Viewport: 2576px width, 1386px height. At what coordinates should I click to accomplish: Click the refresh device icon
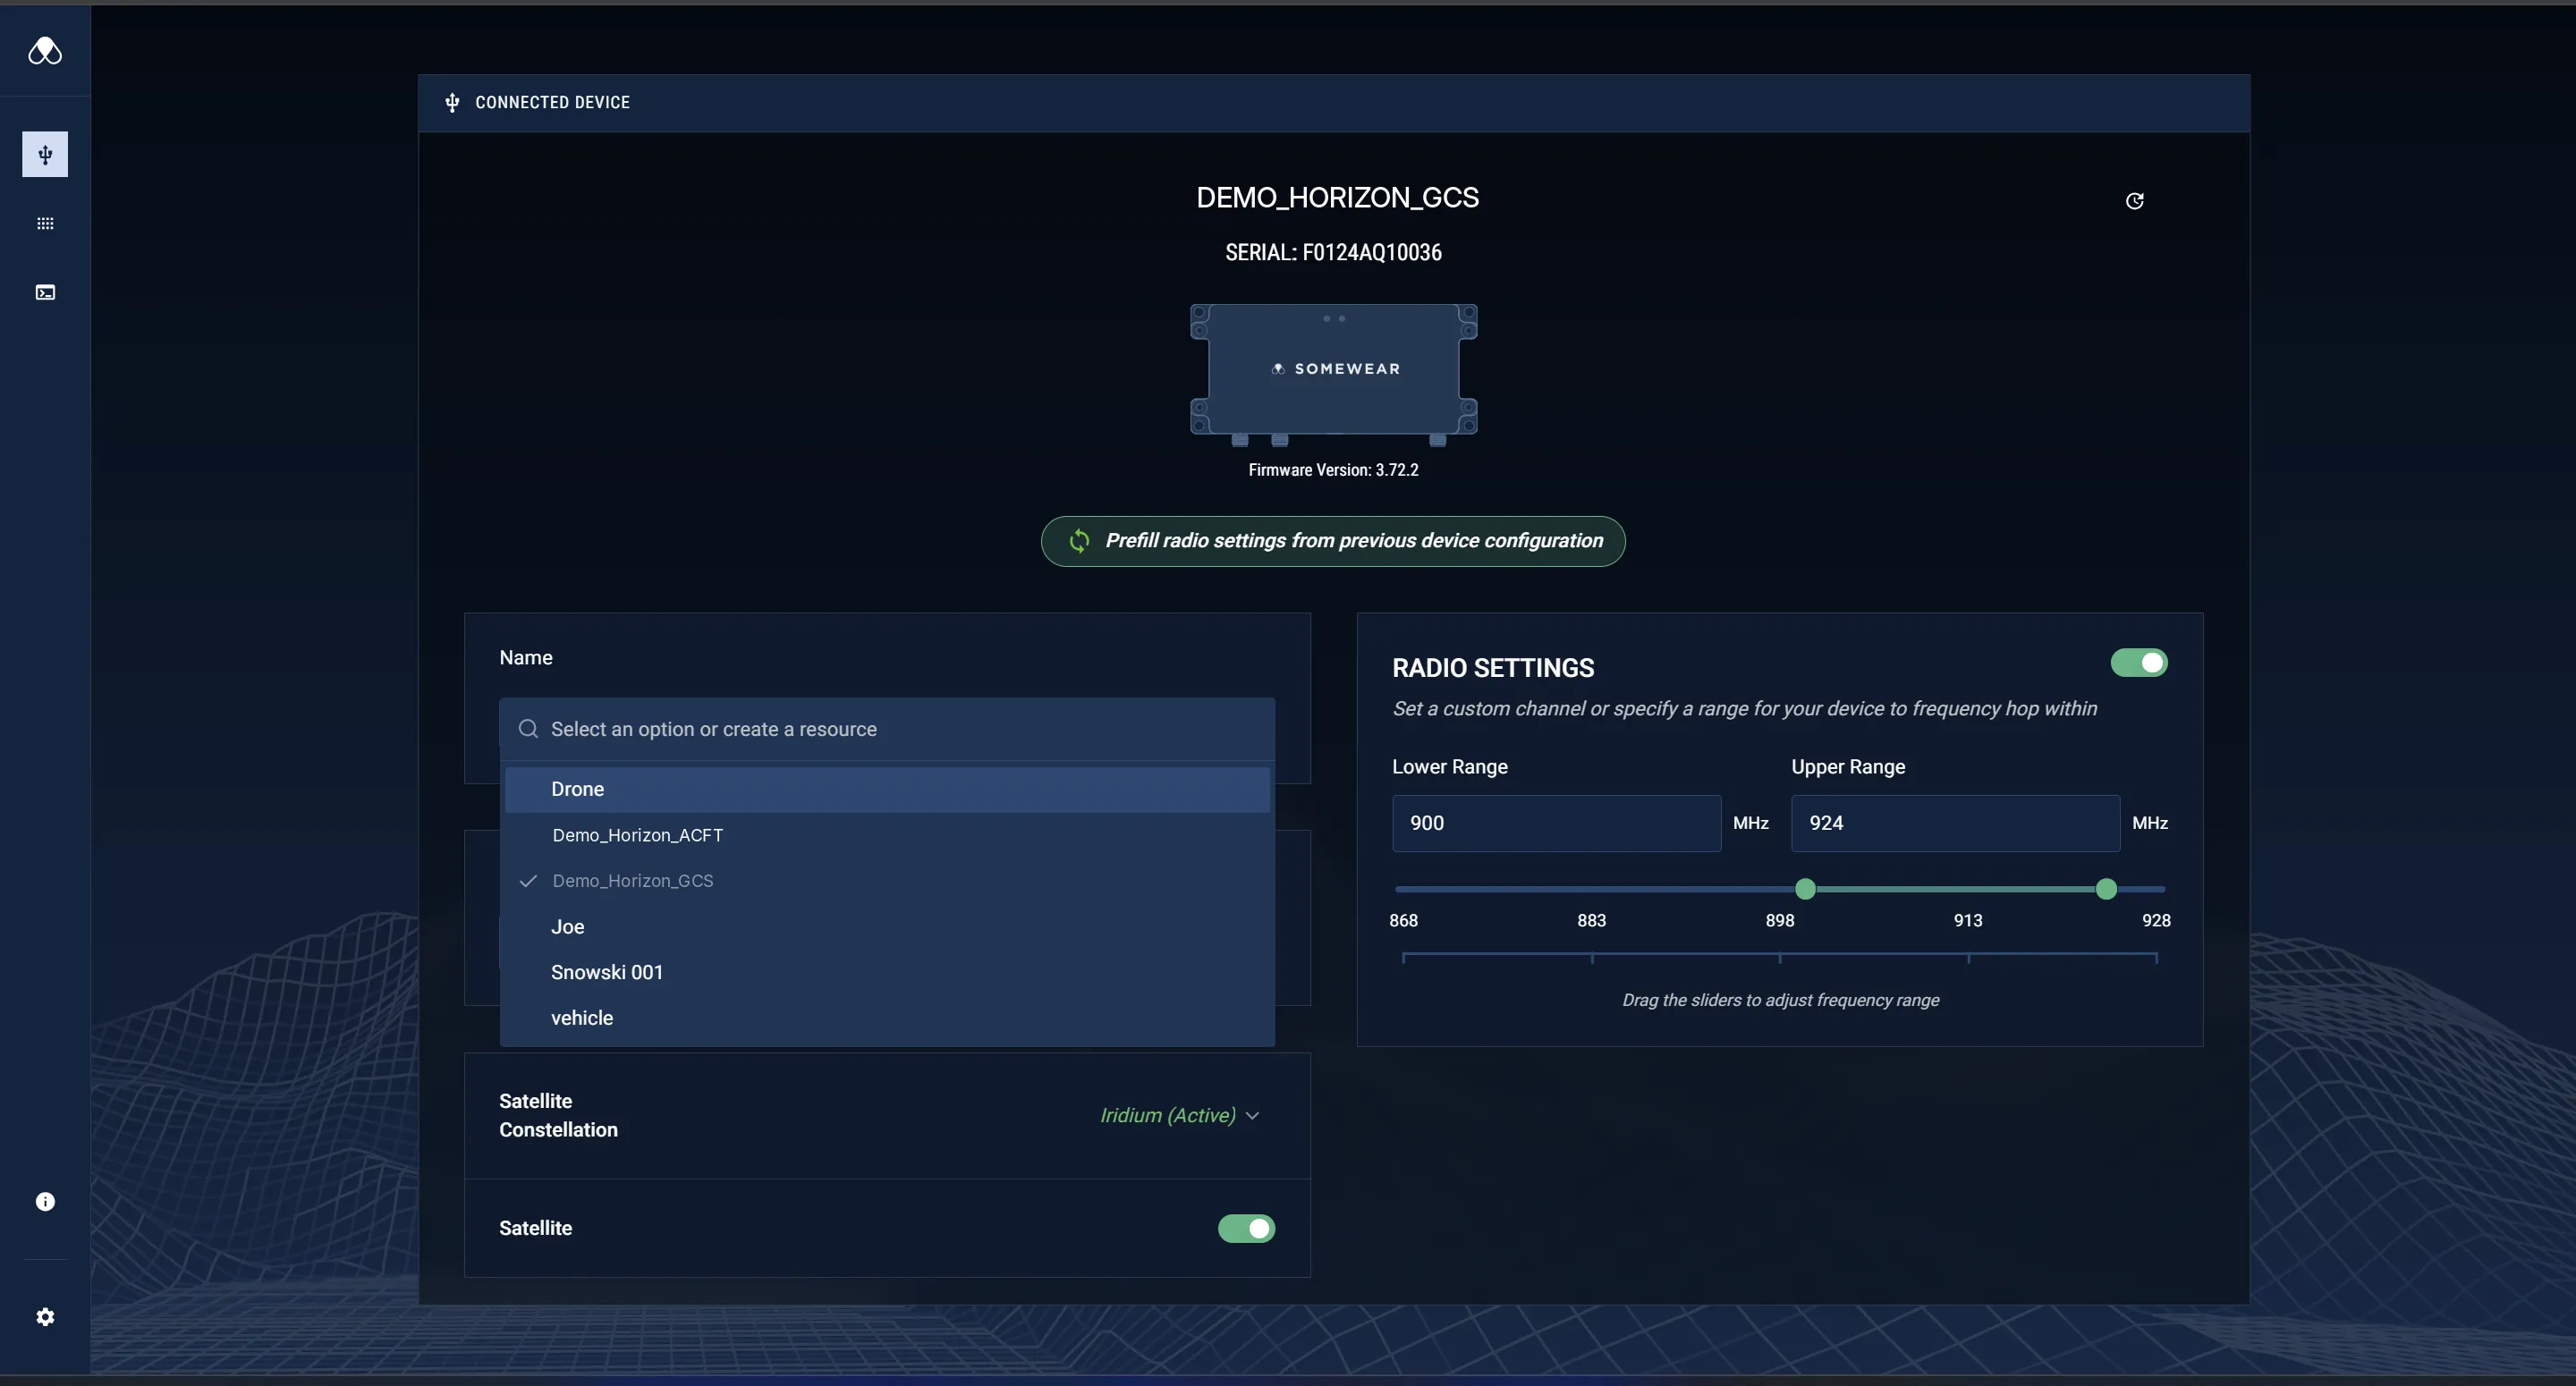[x=2134, y=201]
